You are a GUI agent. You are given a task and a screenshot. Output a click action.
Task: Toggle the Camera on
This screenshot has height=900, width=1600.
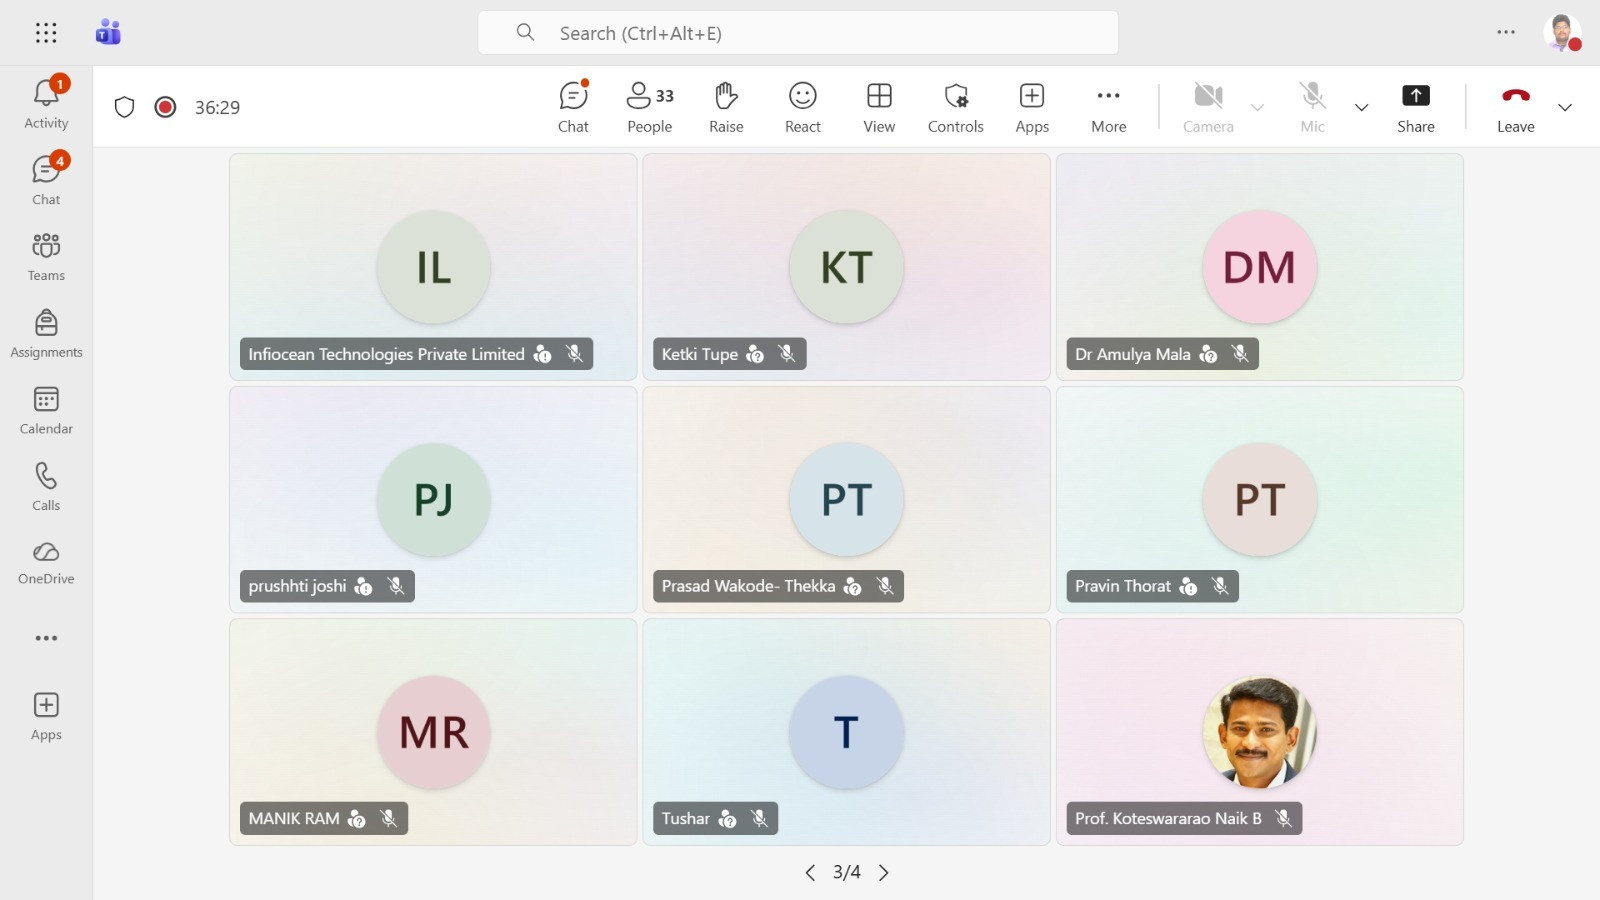pos(1208,106)
